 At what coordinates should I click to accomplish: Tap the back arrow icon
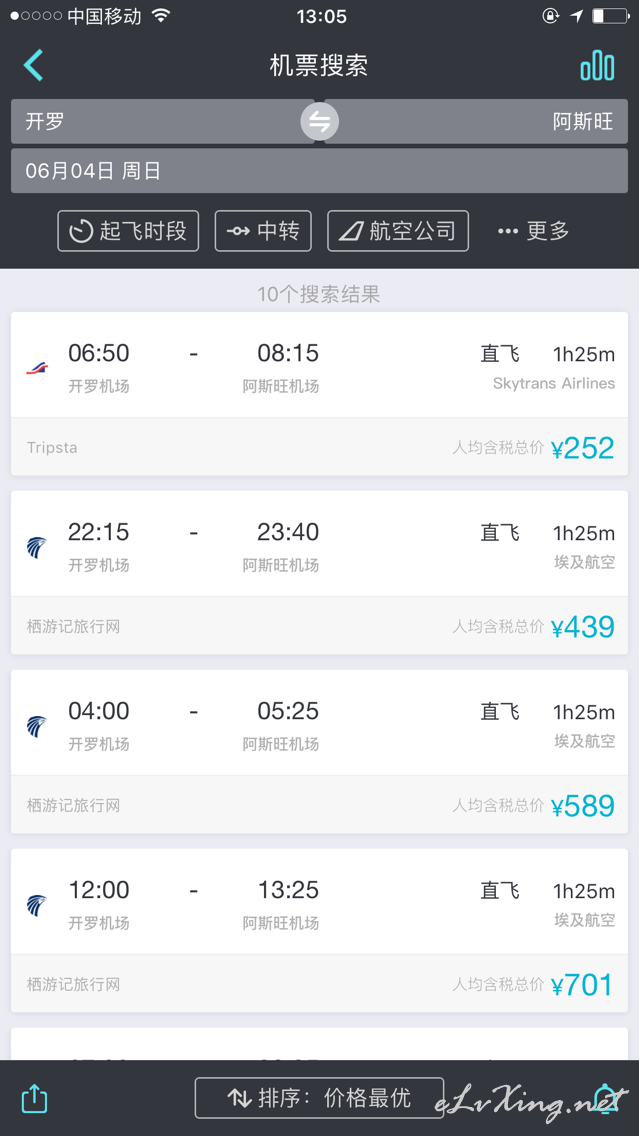point(34,65)
